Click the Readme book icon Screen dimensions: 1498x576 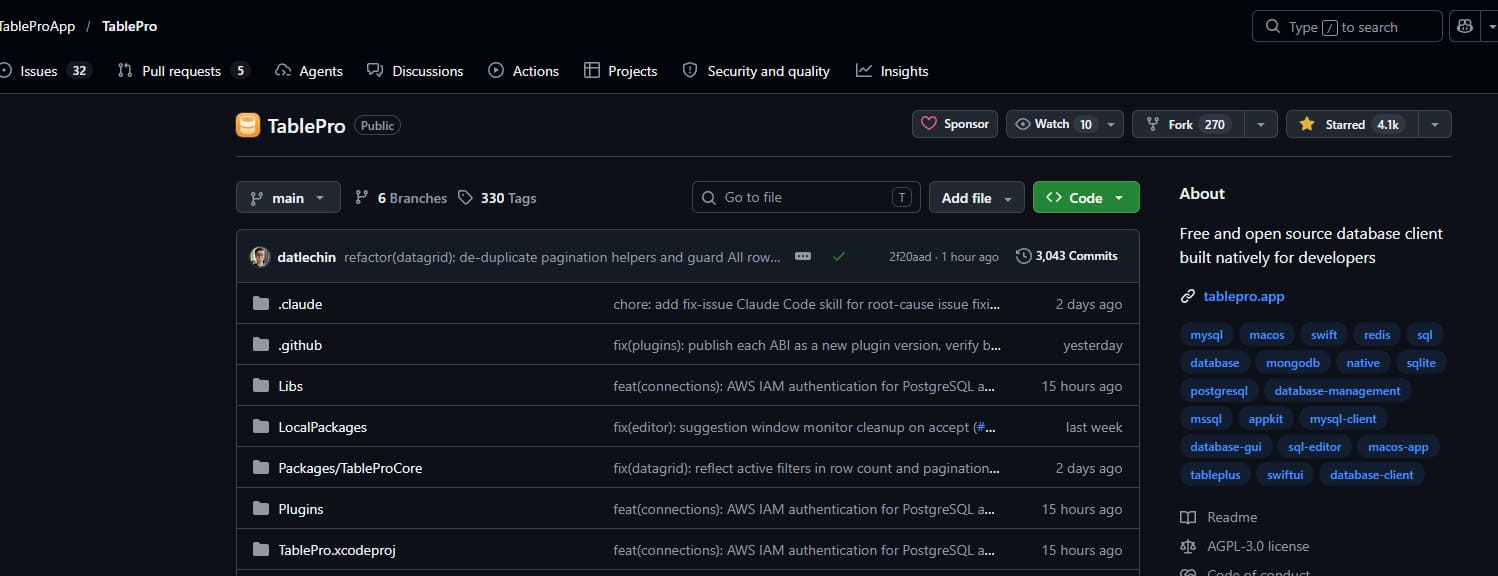pos(1188,517)
